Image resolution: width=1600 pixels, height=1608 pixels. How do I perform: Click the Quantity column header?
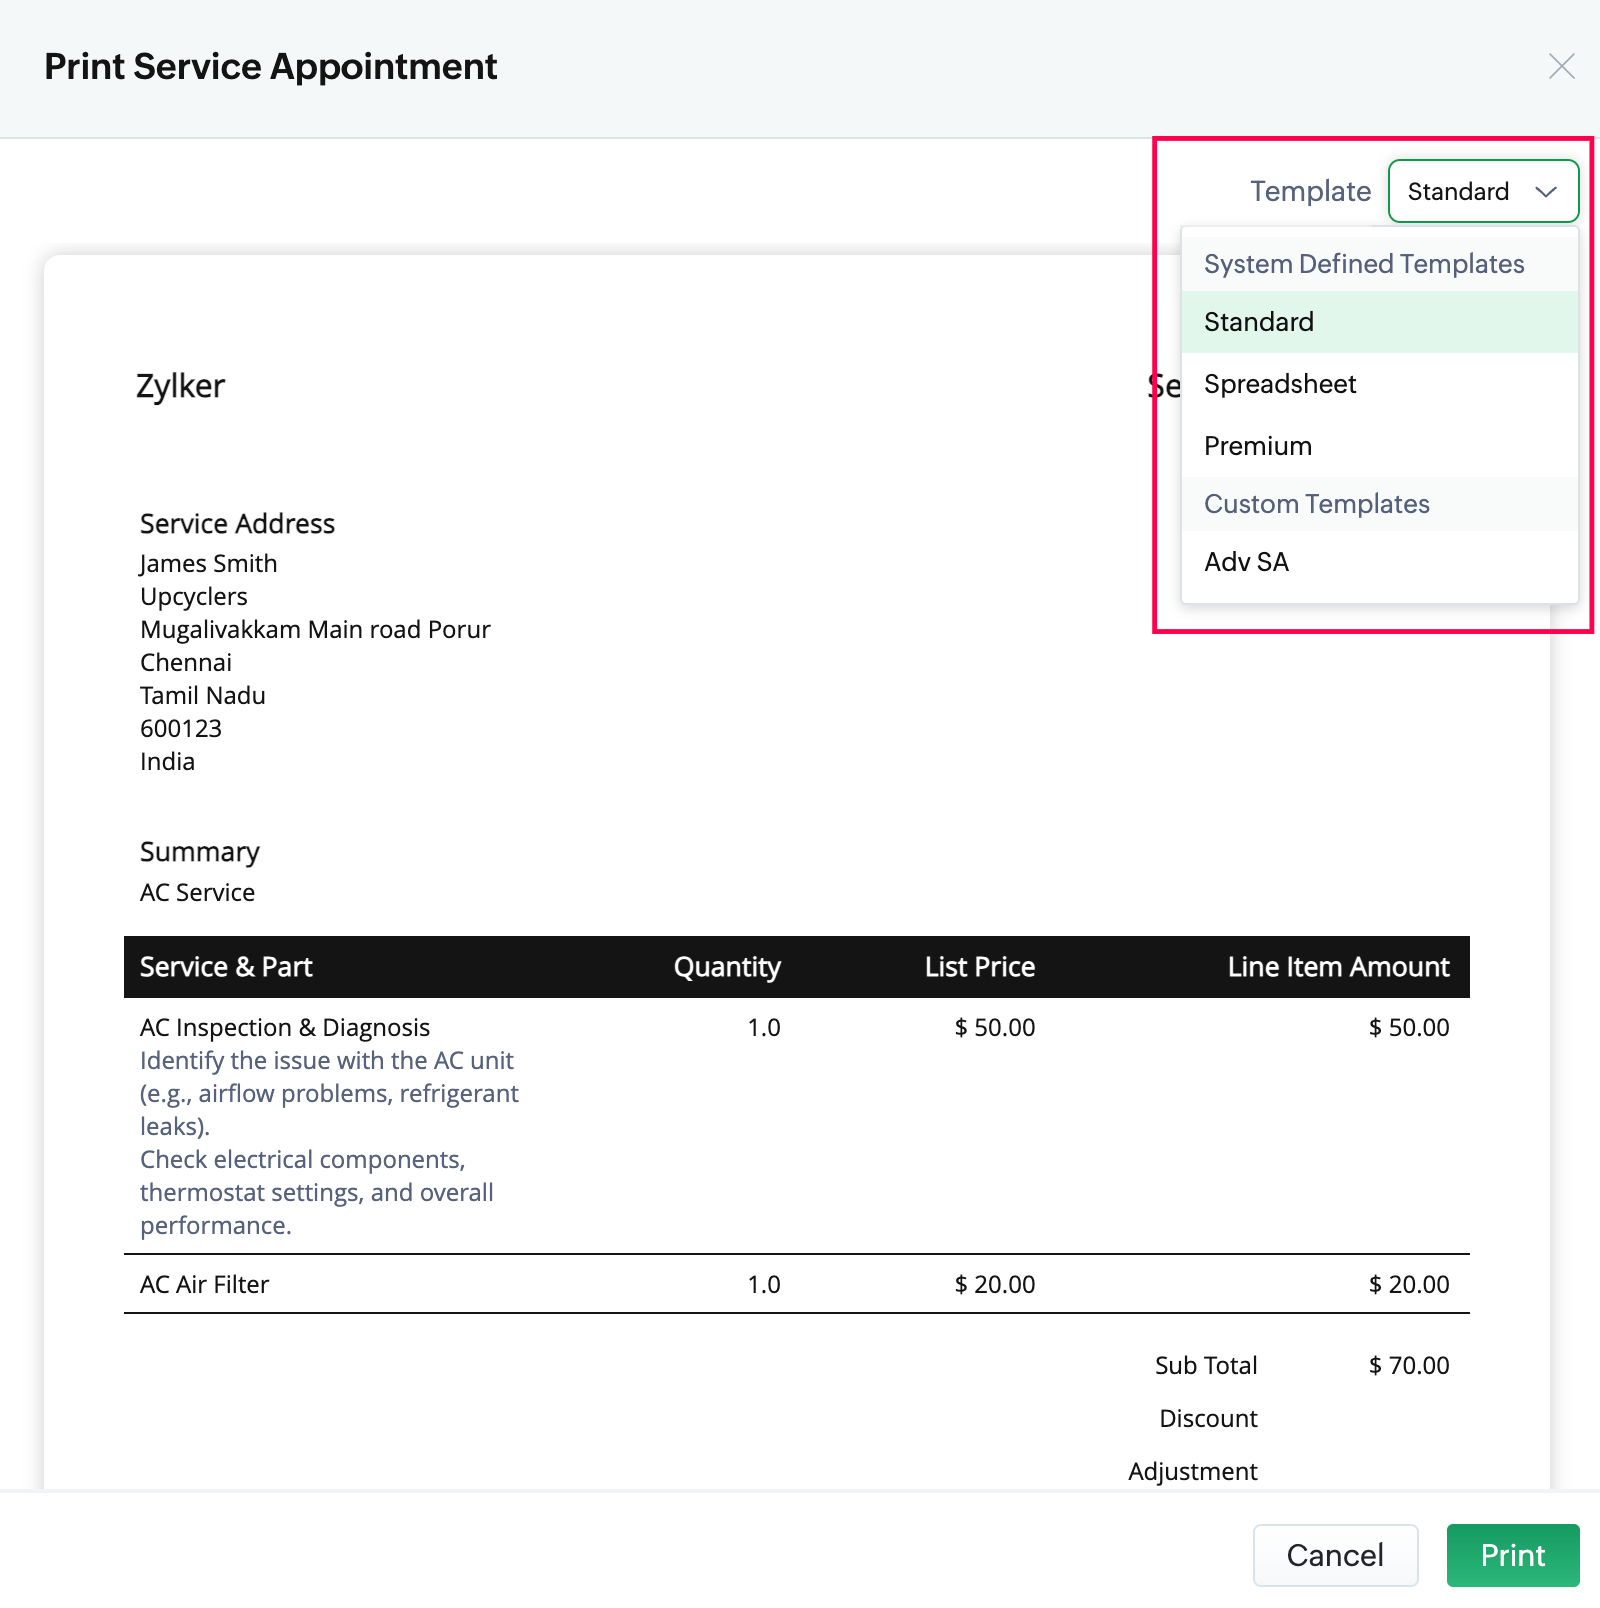[x=727, y=967]
